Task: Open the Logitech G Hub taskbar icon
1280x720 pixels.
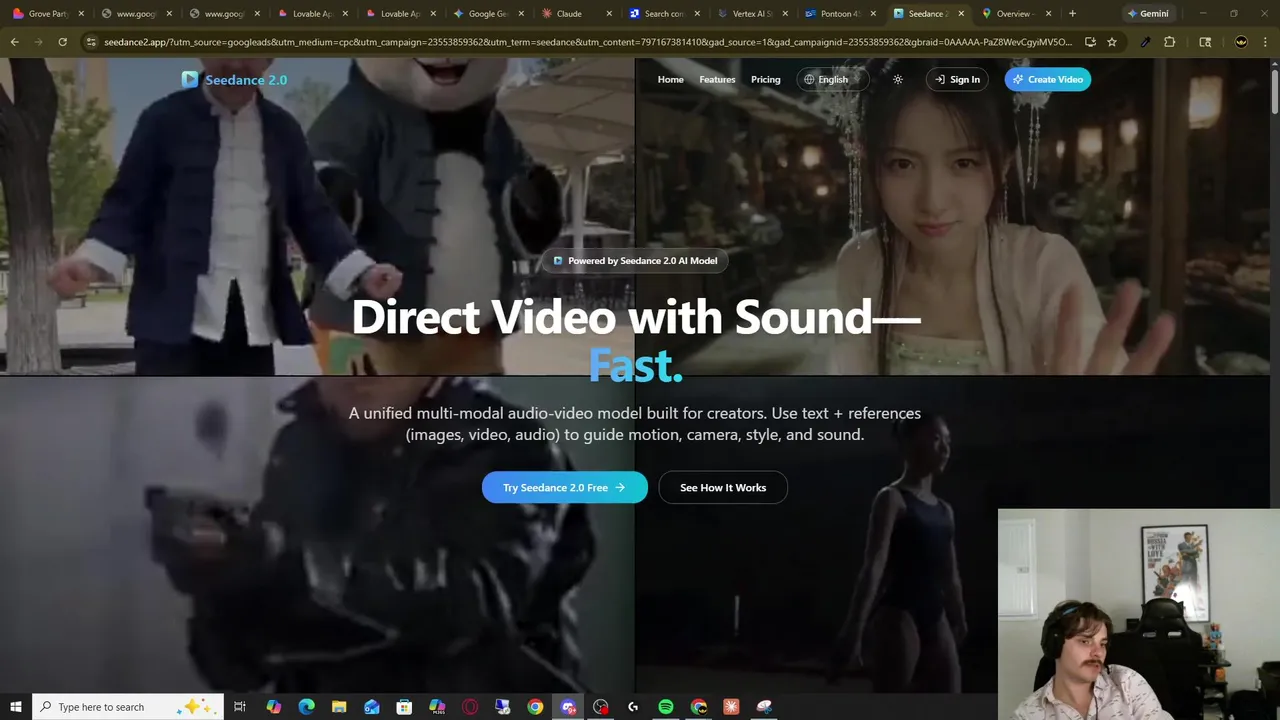Action: [x=633, y=707]
